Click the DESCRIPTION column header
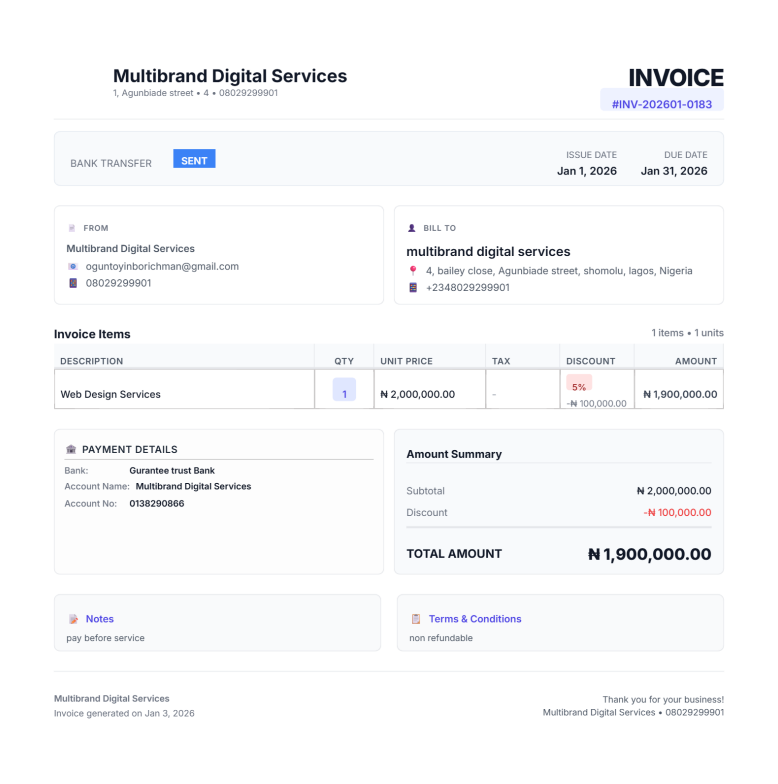The image size is (778, 784). pos(92,361)
